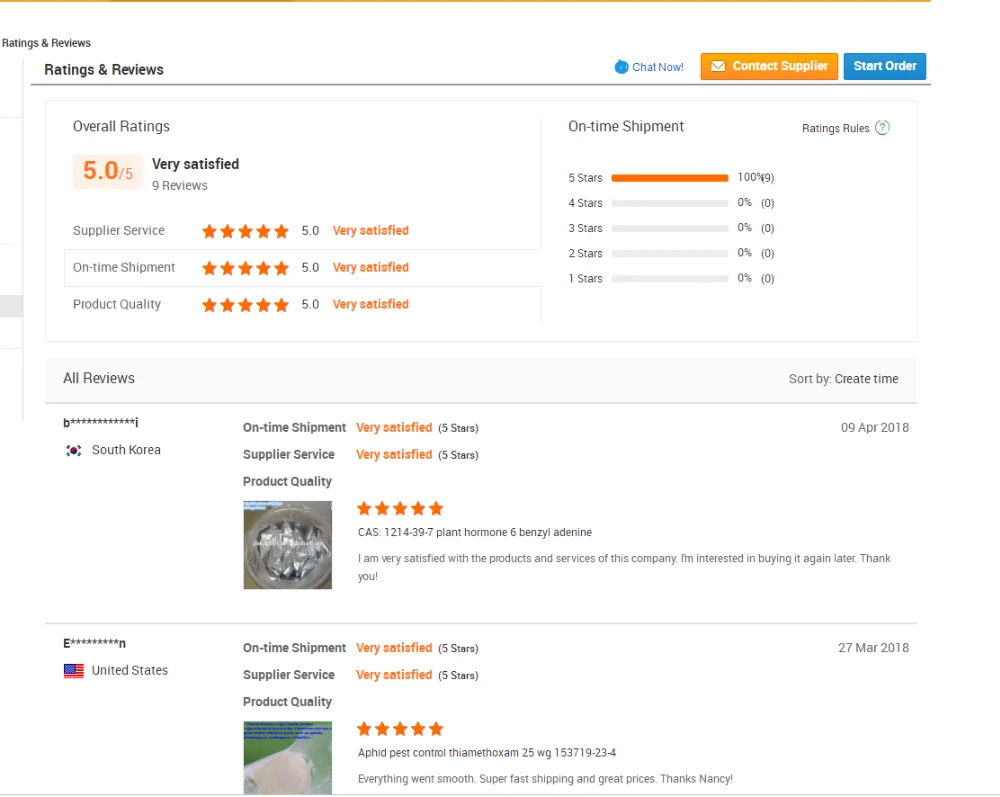Click the South Korea flag icon
1000x797 pixels.
click(x=73, y=450)
